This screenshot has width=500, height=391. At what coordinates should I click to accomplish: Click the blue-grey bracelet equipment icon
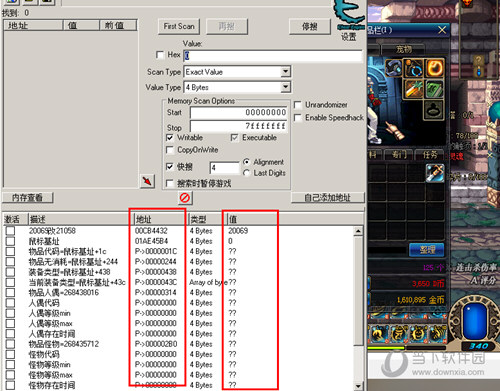pyautogui.click(x=393, y=68)
